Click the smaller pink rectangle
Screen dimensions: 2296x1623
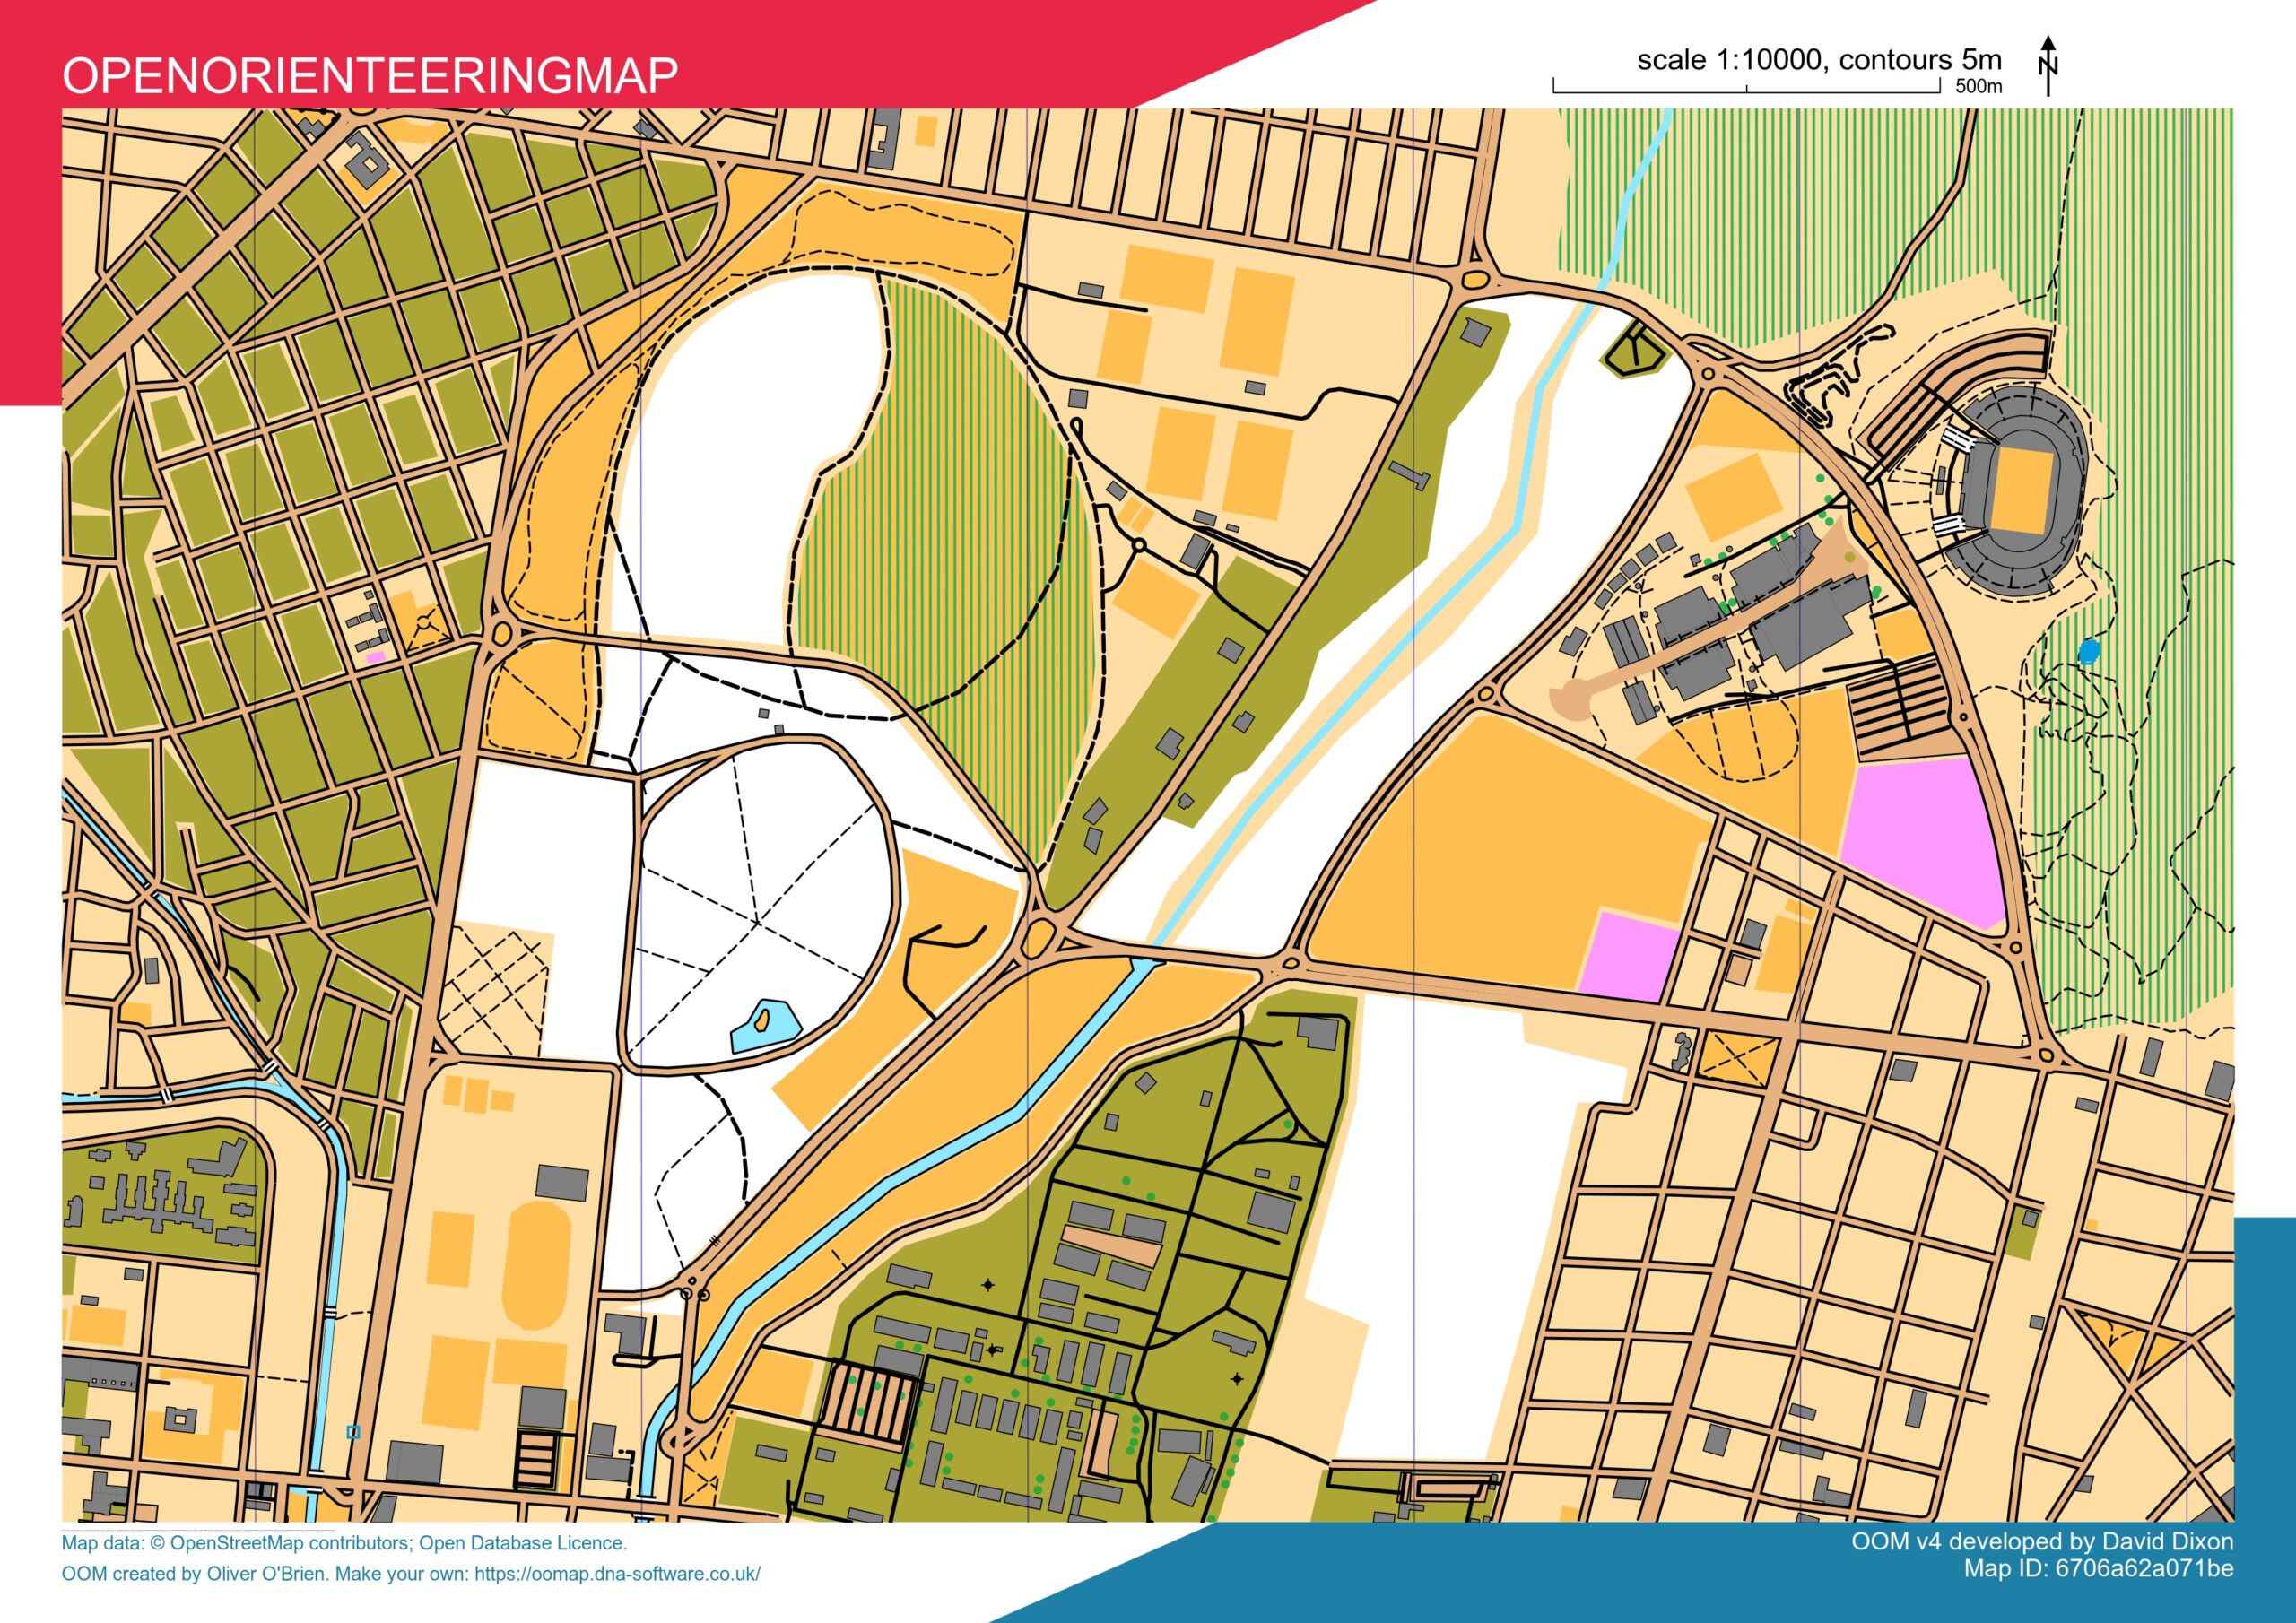(1628, 958)
